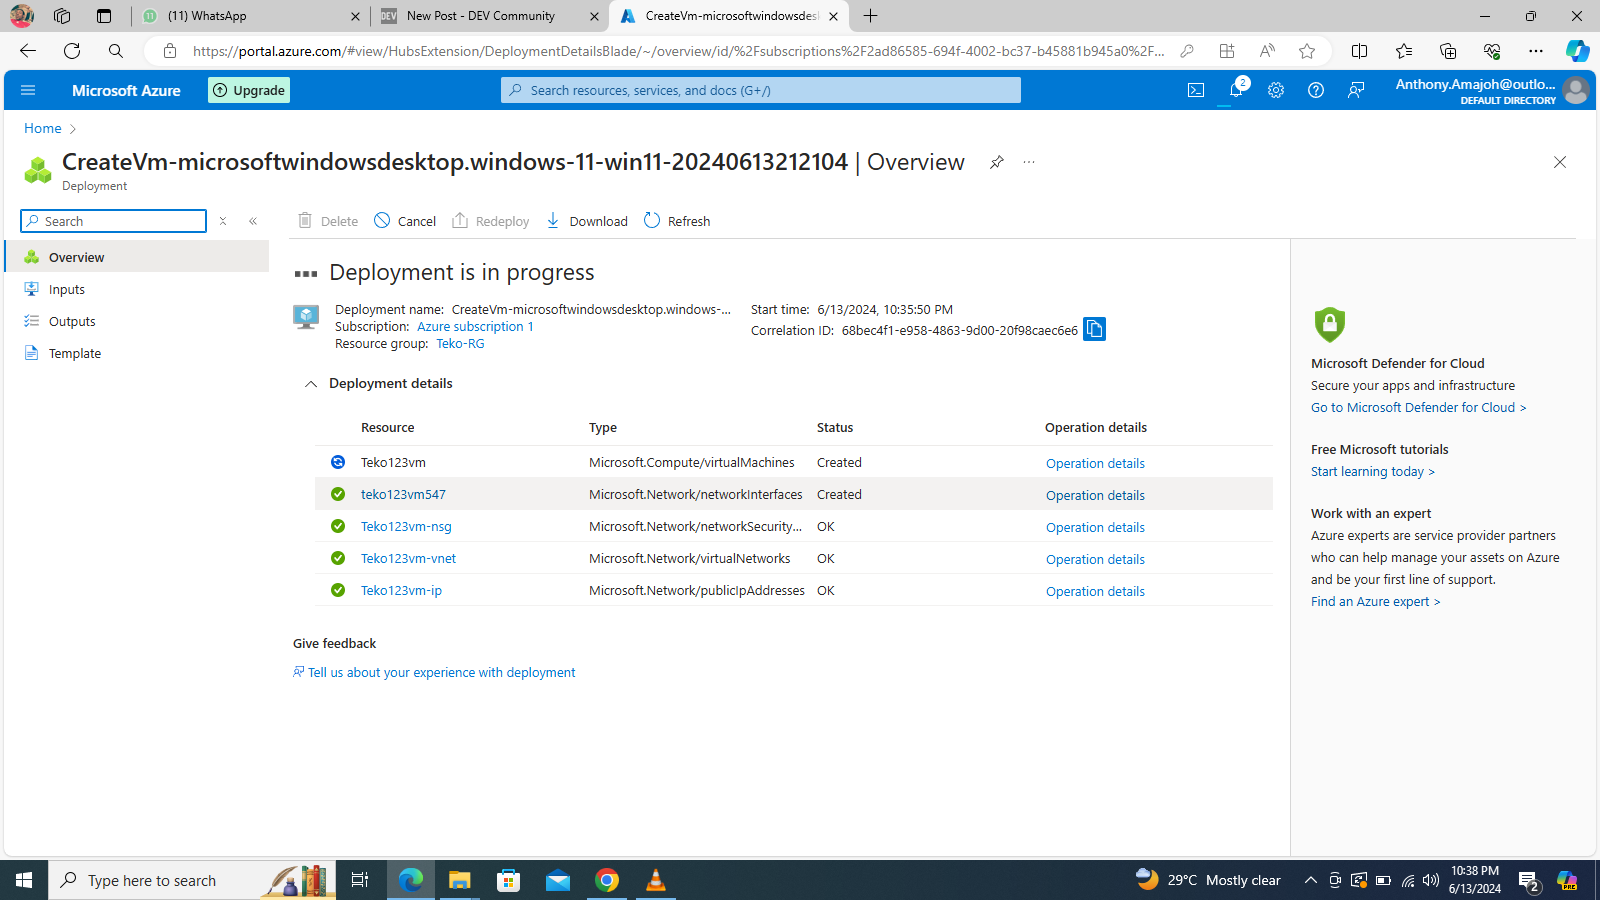Switch to the New Post - DEV Community tab
The image size is (1600, 900).
(490, 16)
